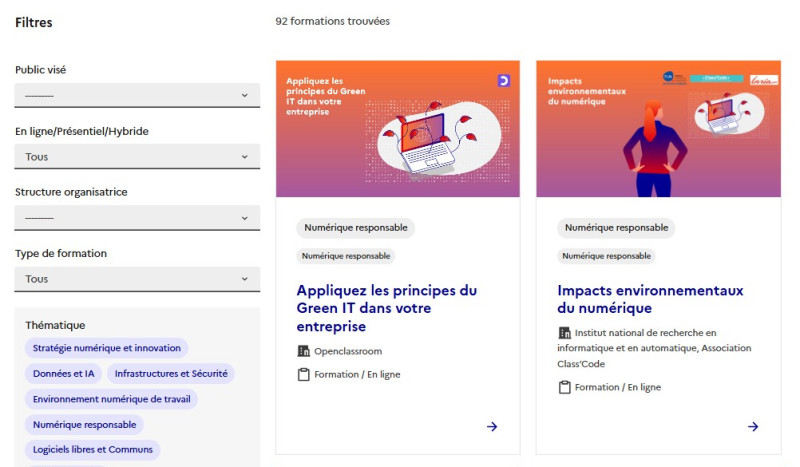Select the Environnement numérique de travail tag
Screen dimensions: 800x467
111,399
